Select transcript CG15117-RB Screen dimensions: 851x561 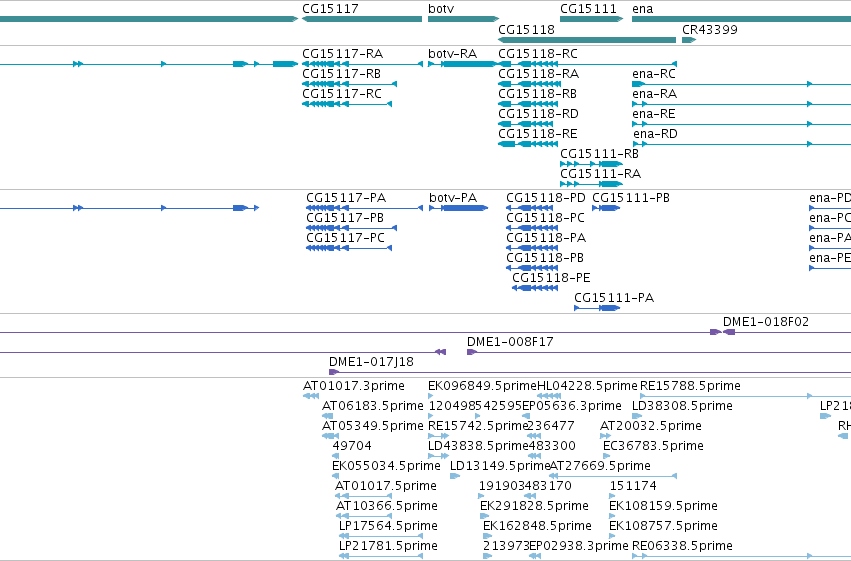(341, 74)
